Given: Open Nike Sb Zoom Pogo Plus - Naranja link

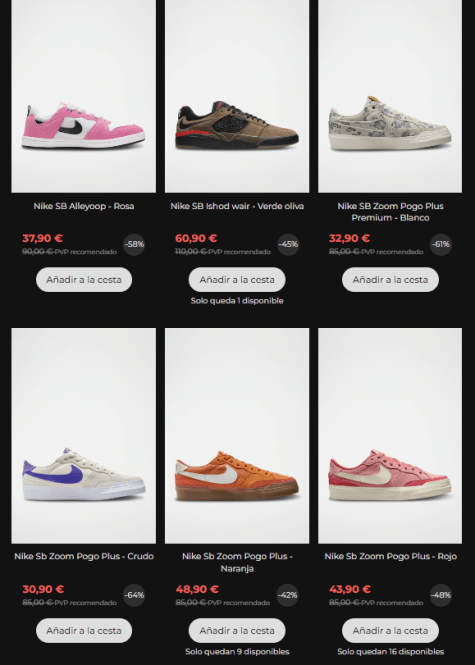Looking at the screenshot, I should (x=237, y=562).
